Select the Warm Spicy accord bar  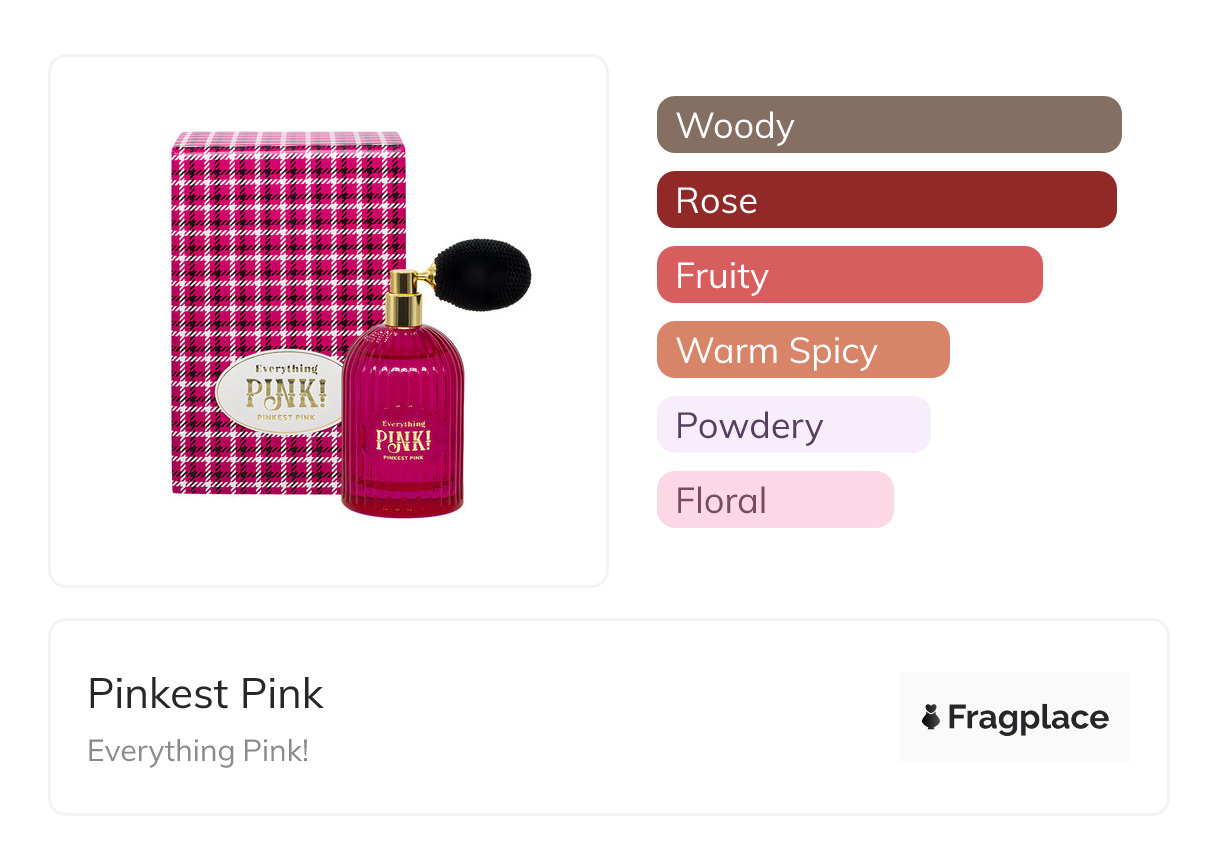802,350
